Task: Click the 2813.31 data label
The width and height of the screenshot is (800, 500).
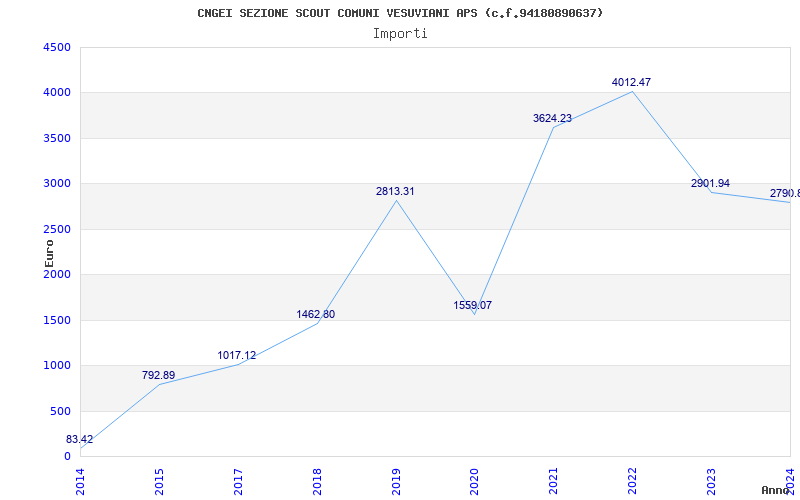Action: [395, 191]
